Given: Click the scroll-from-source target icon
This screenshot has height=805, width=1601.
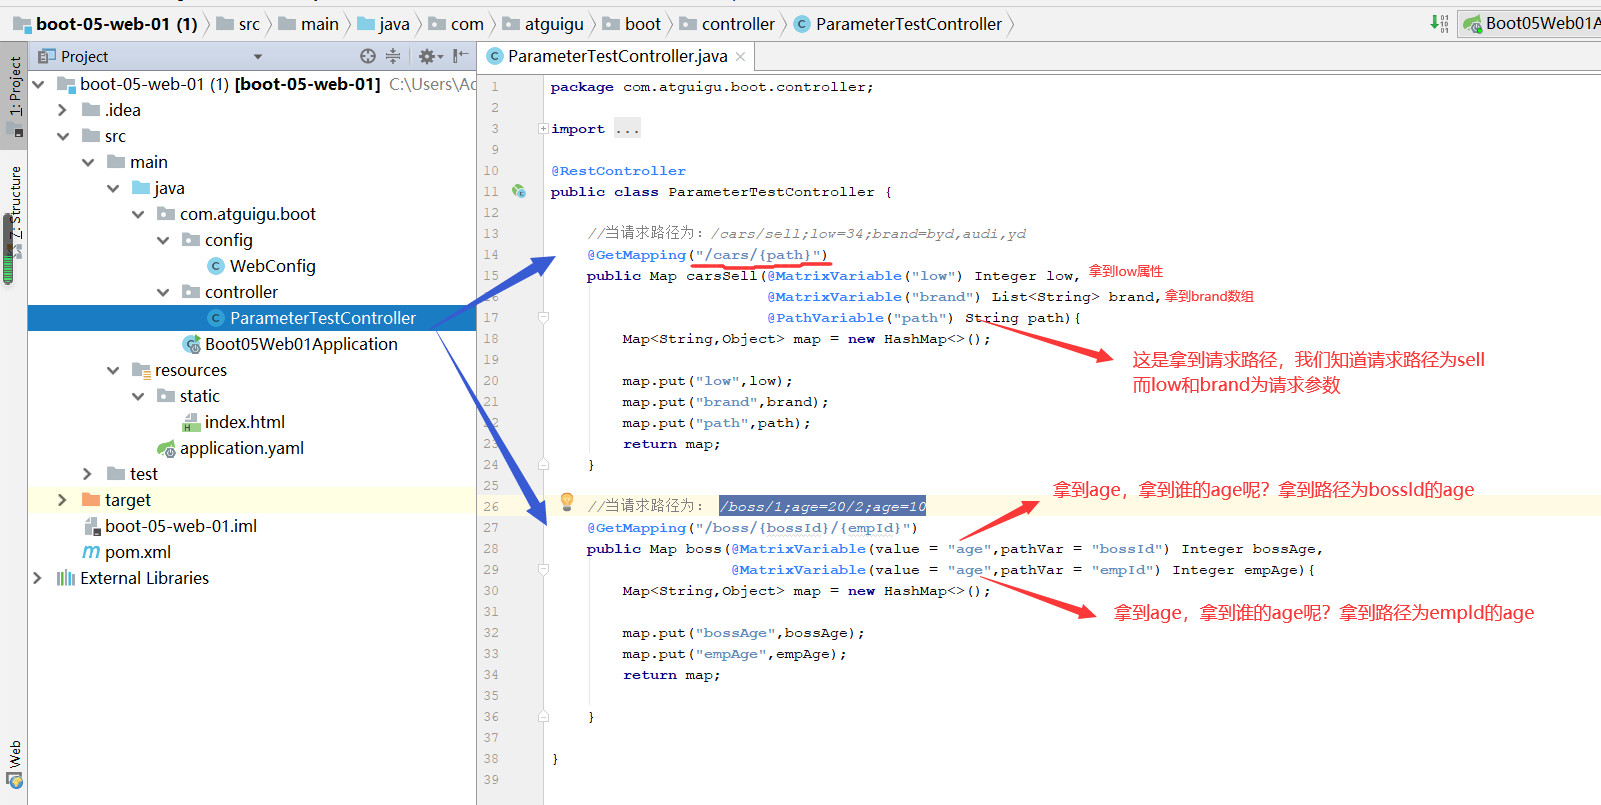Looking at the screenshot, I should click(x=368, y=56).
